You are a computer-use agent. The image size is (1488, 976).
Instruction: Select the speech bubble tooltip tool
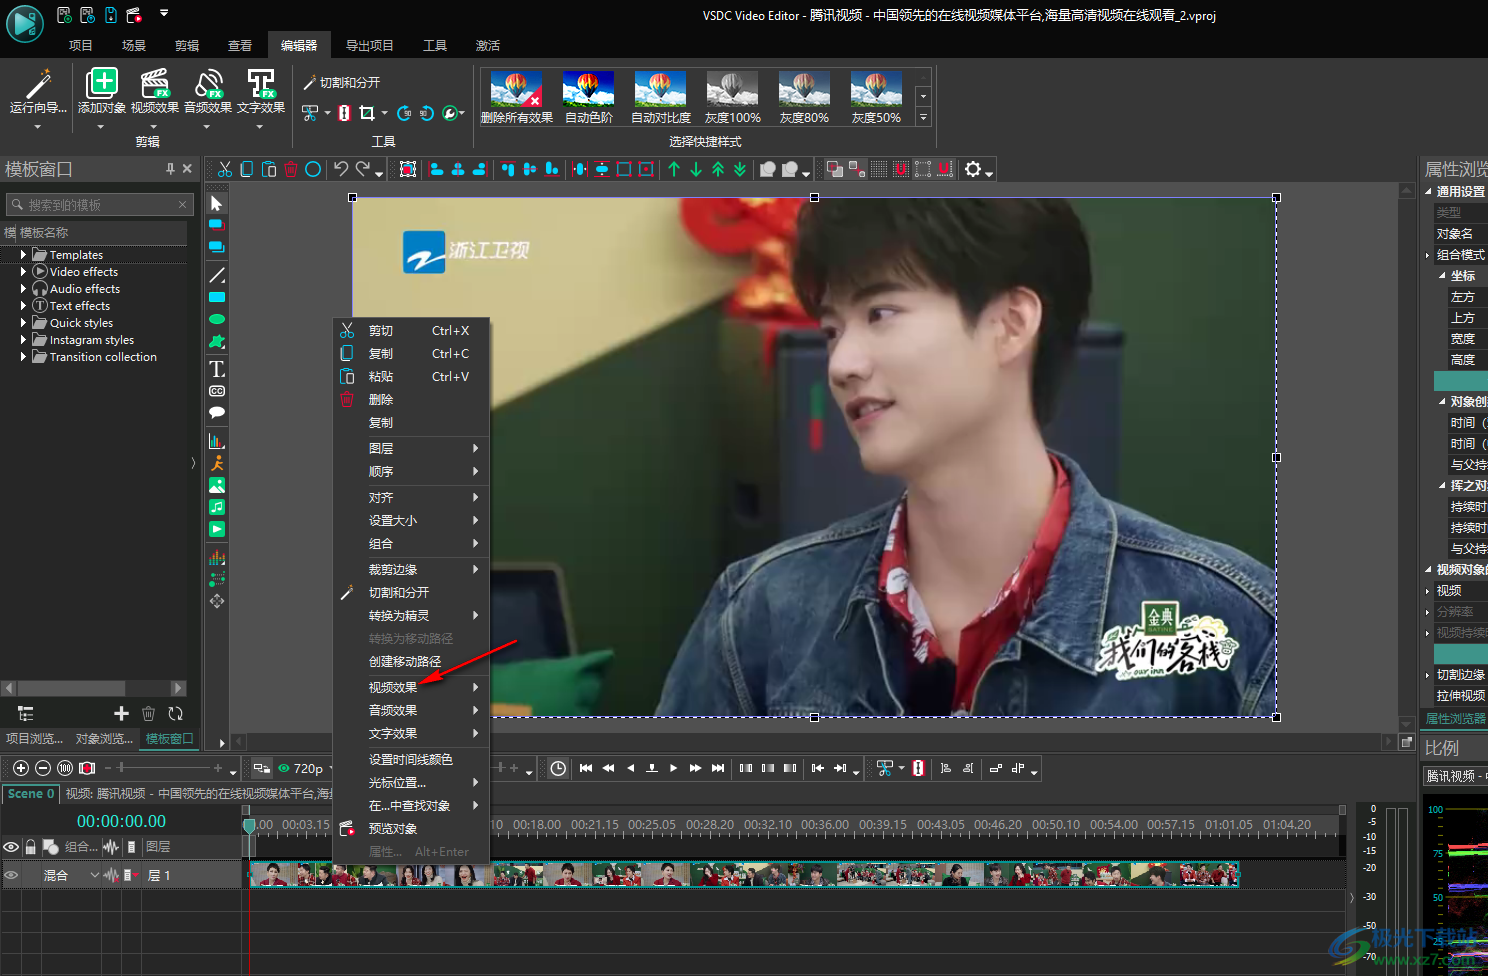(217, 412)
